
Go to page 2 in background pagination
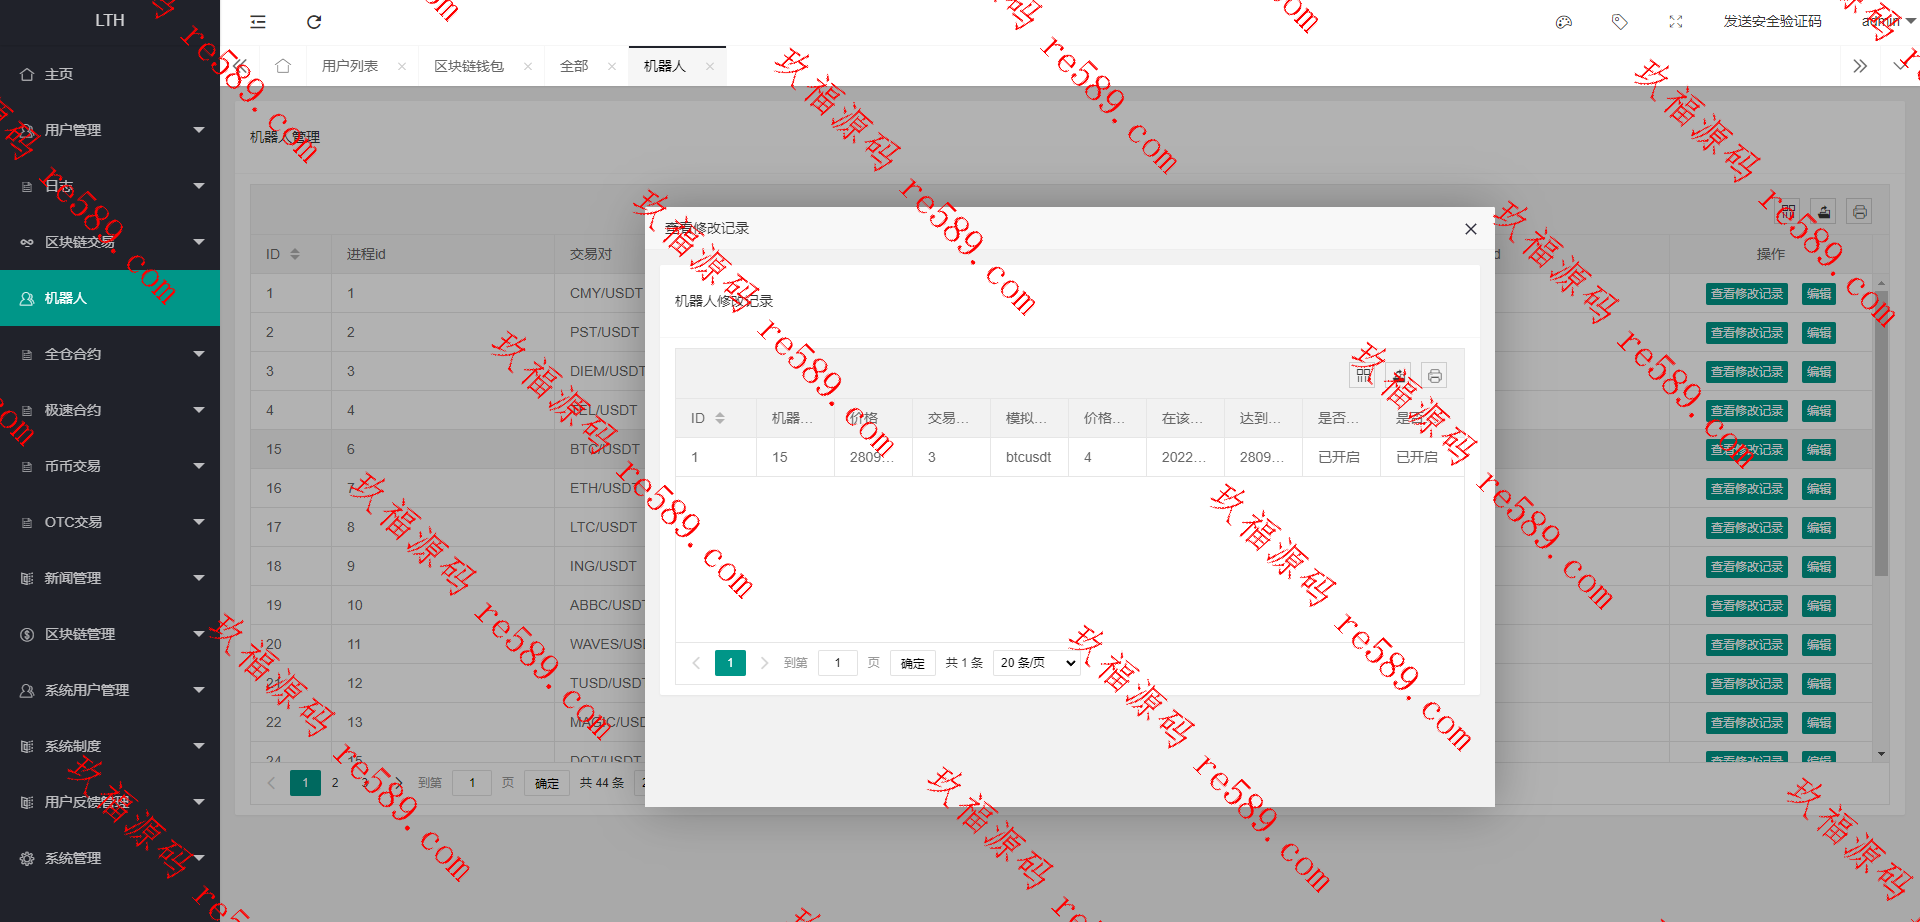point(335,783)
